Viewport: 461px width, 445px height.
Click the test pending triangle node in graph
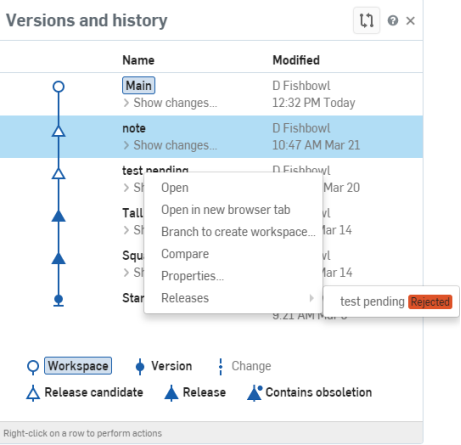click(59, 173)
